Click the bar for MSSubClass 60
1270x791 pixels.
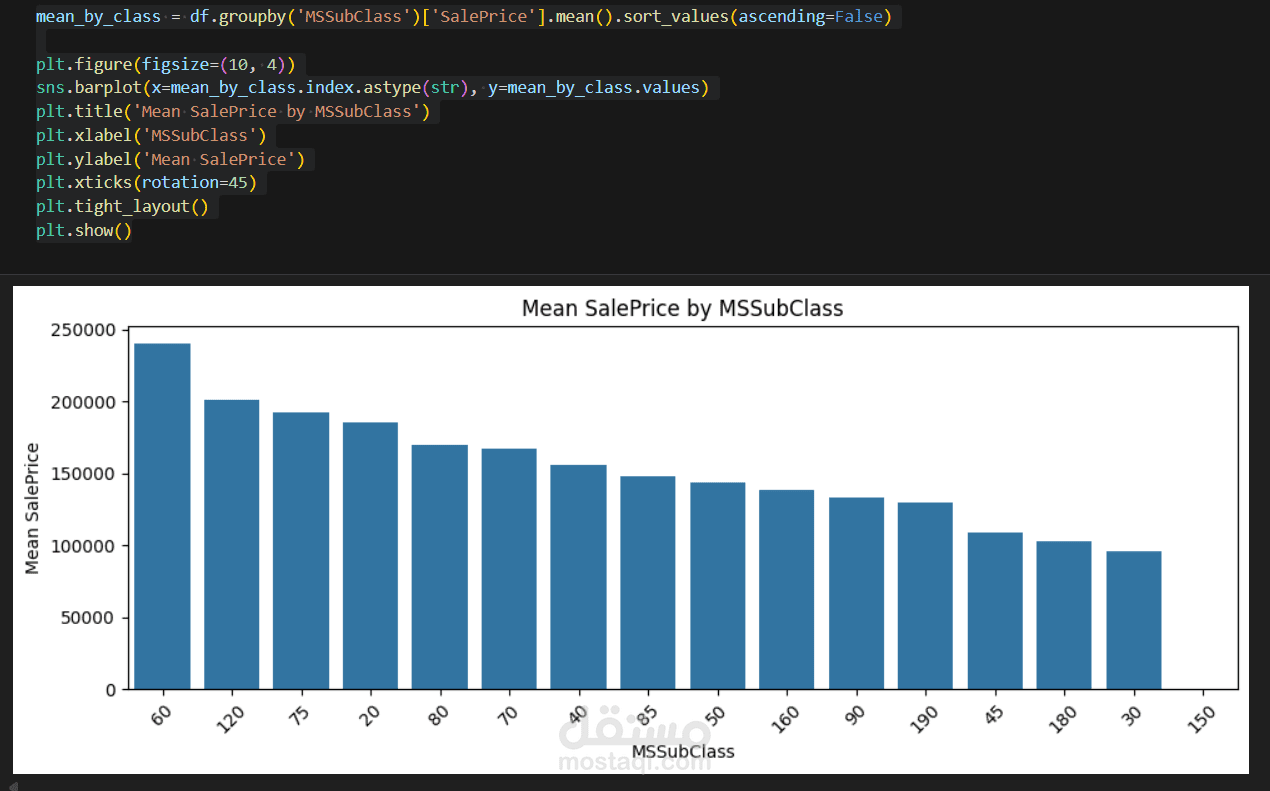point(162,516)
